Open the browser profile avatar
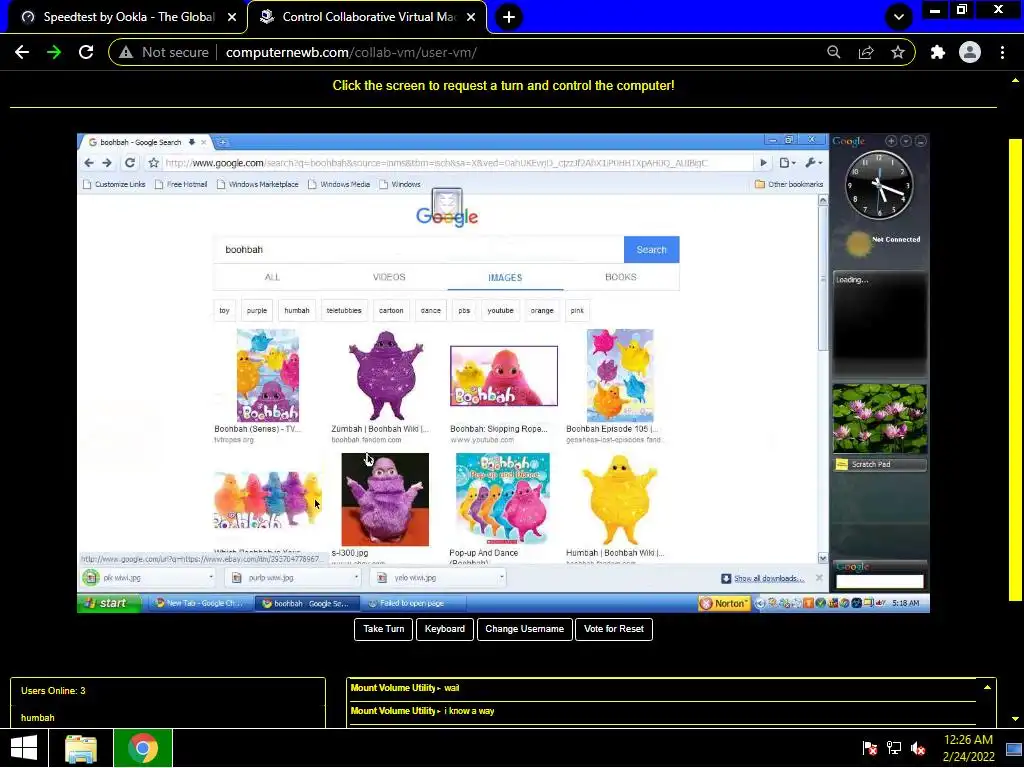Image resolution: width=1024 pixels, height=768 pixels. tap(970, 52)
